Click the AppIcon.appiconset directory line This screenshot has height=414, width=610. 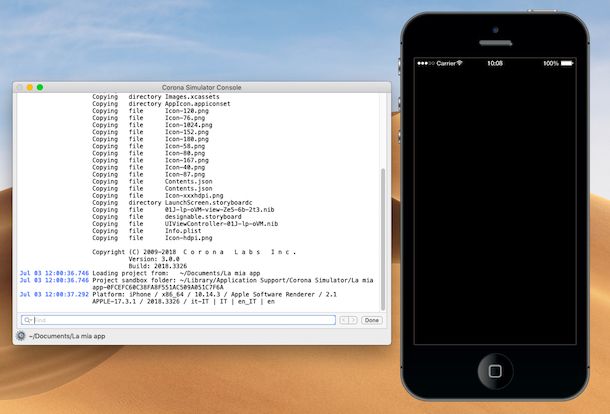coord(161,104)
